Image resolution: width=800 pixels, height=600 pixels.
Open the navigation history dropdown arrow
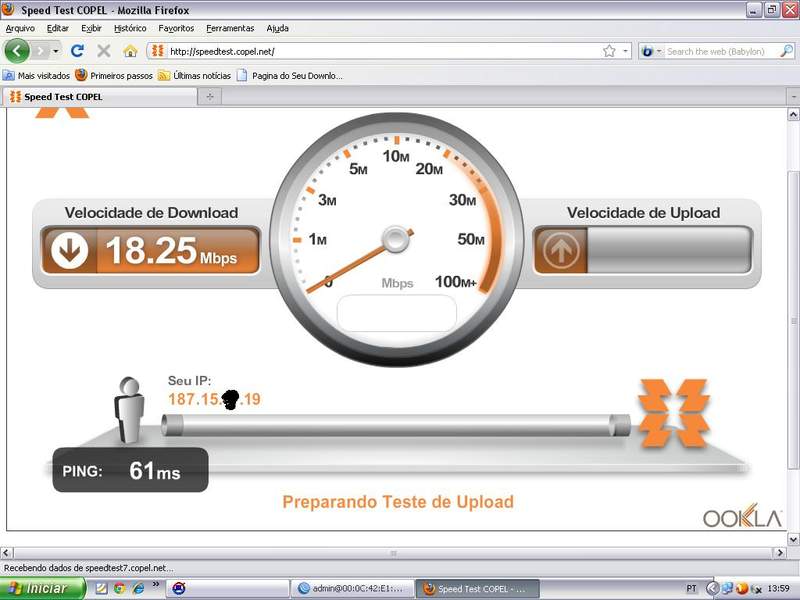point(56,51)
